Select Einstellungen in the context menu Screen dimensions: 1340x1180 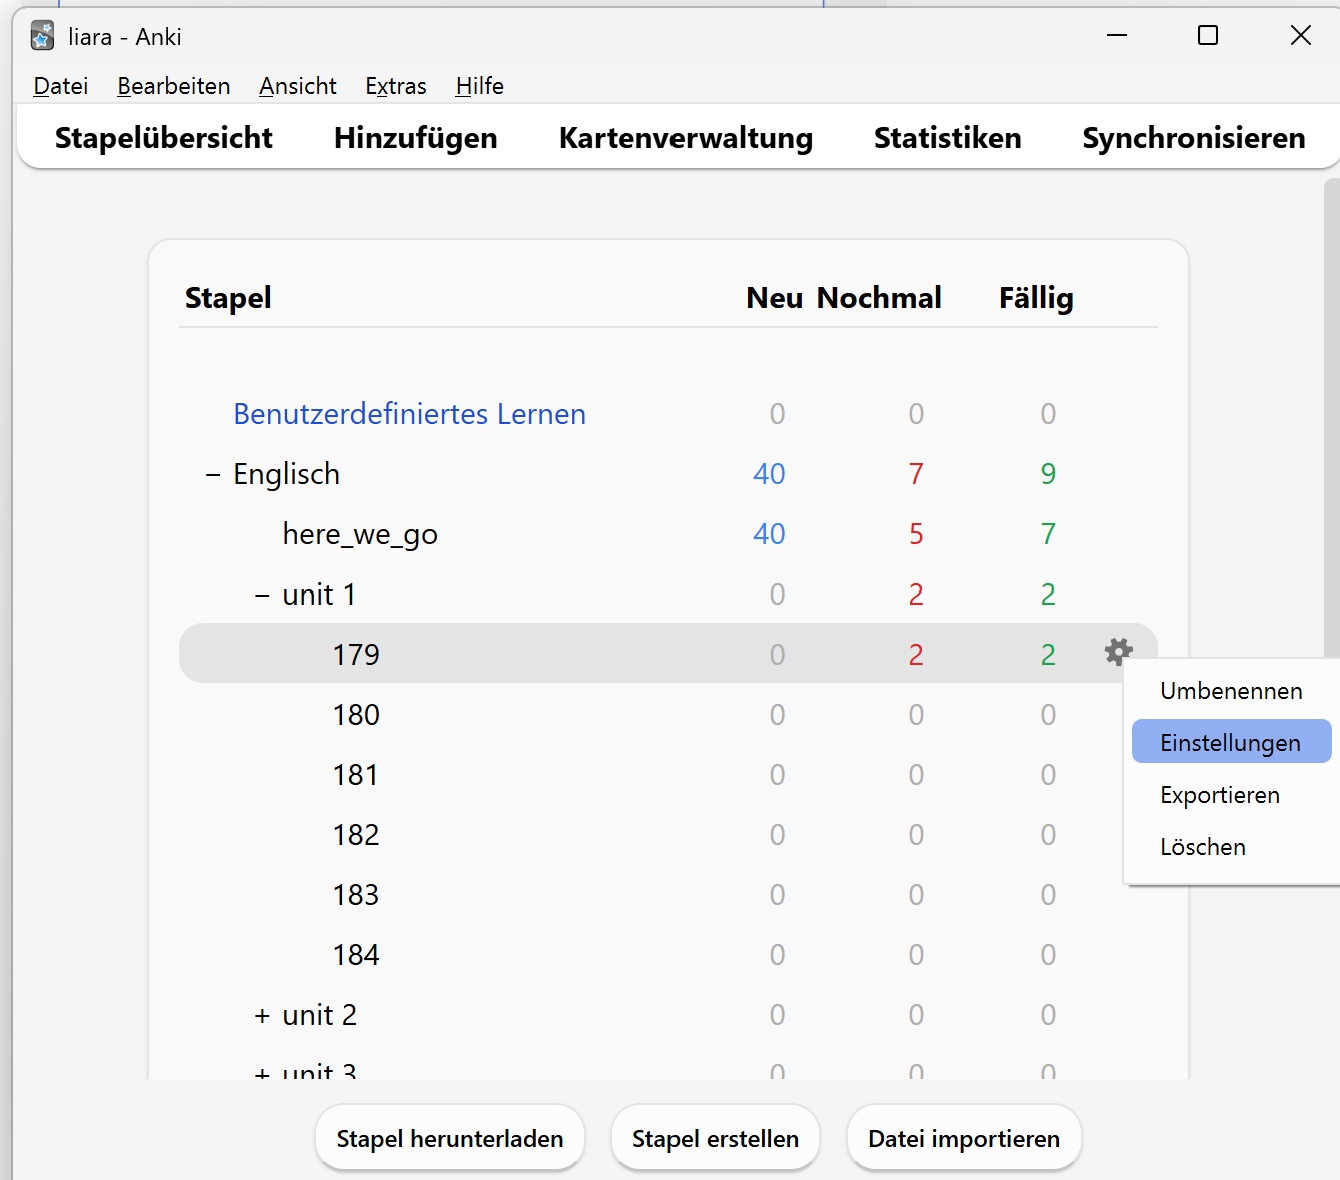click(1232, 742)
